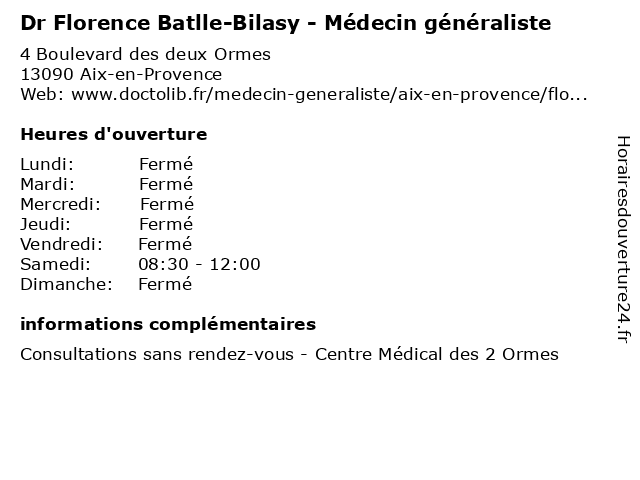Select the Consultations sans rendez-vous text

pyautogui.click(x=157, y=354)
